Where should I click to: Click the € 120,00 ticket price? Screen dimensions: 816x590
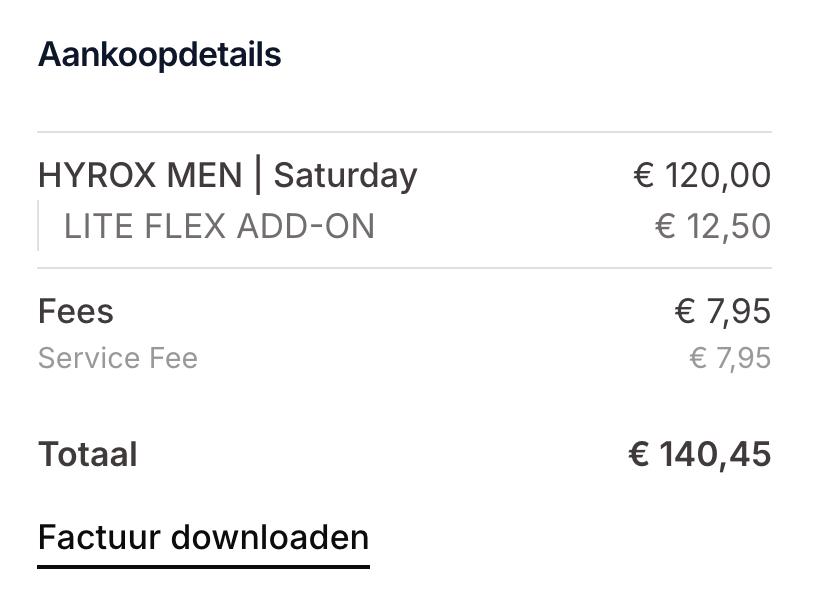point(703,174)
